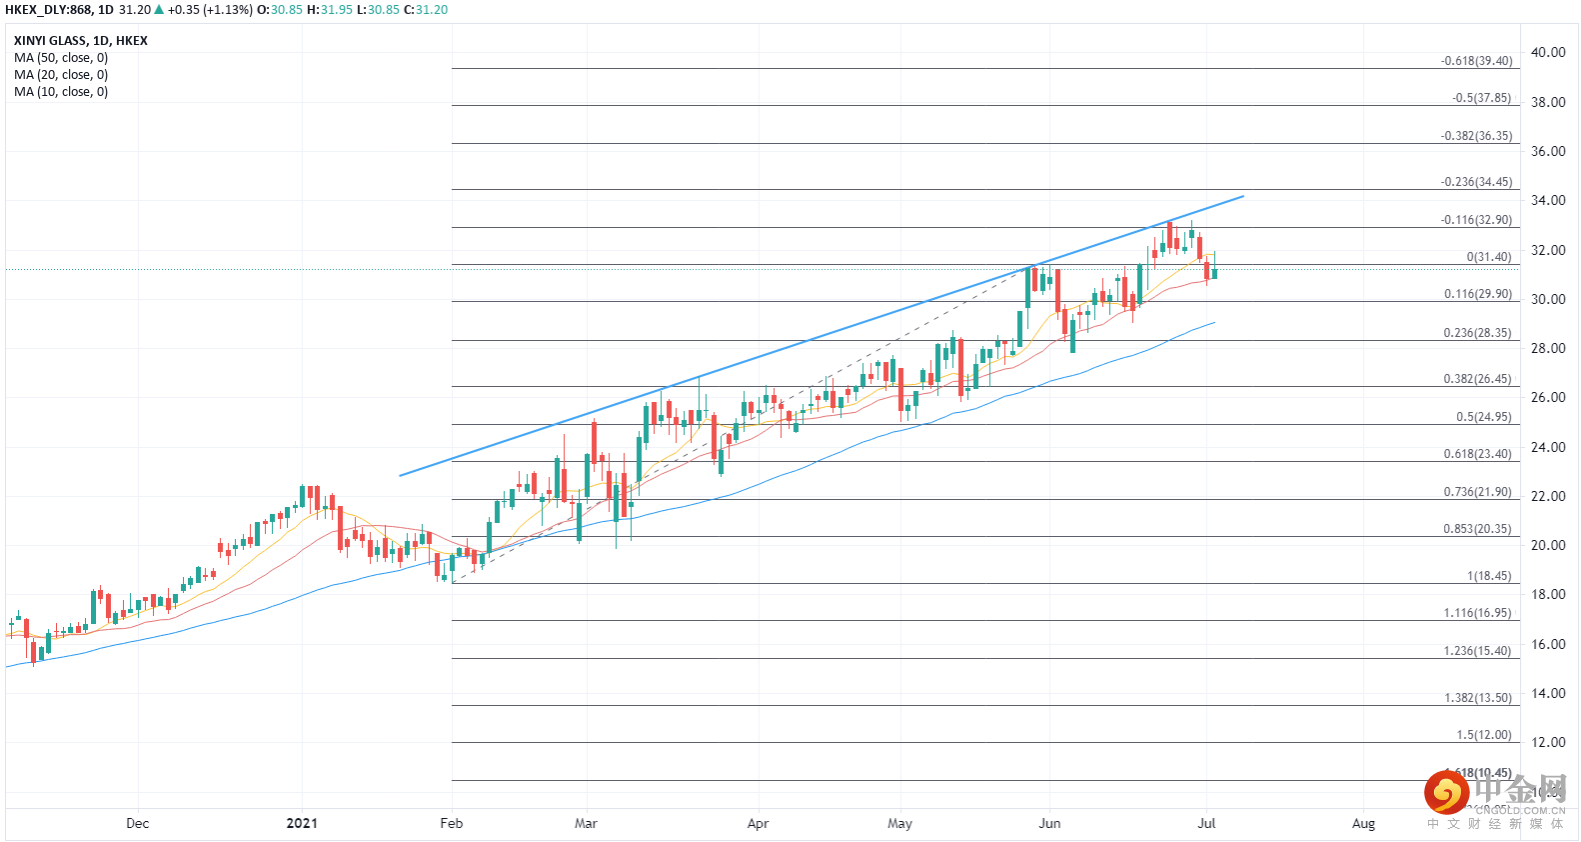Click the Fibonacci label 1.5(12.00)

1484,735
